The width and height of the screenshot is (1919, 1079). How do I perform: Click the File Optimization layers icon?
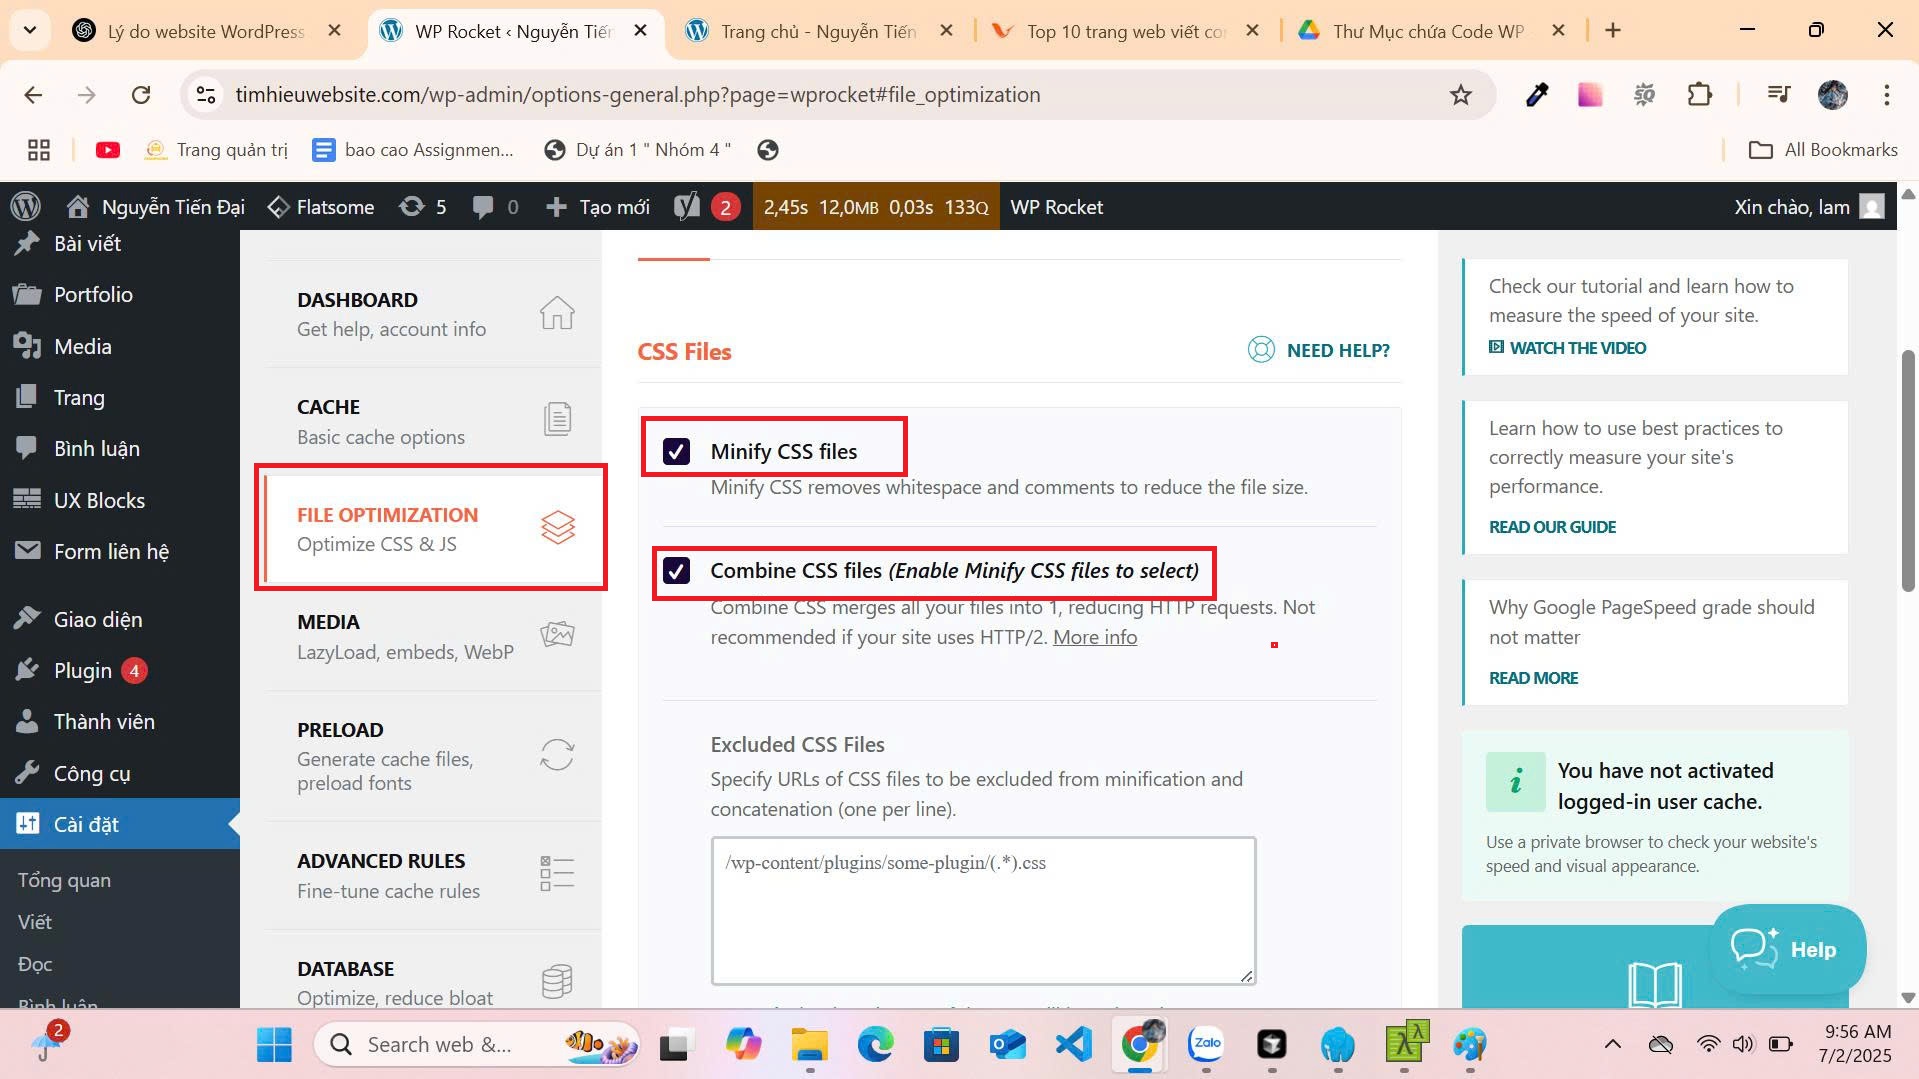[558, 527]
